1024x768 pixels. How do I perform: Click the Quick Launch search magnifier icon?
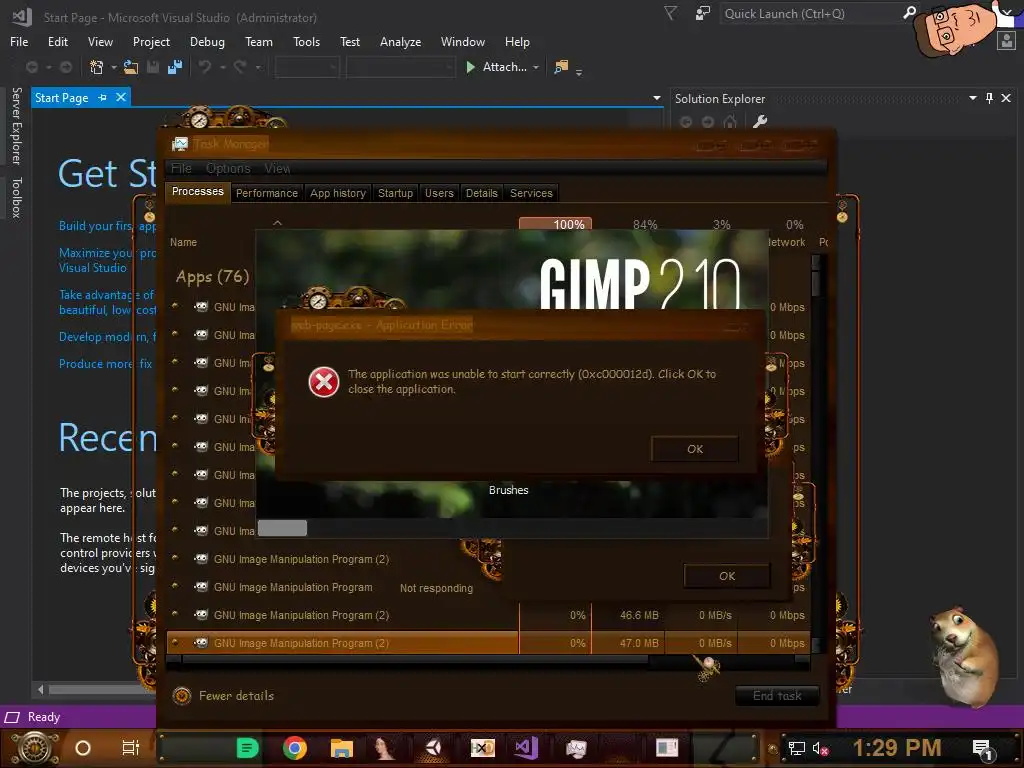[x=909, y=13]
